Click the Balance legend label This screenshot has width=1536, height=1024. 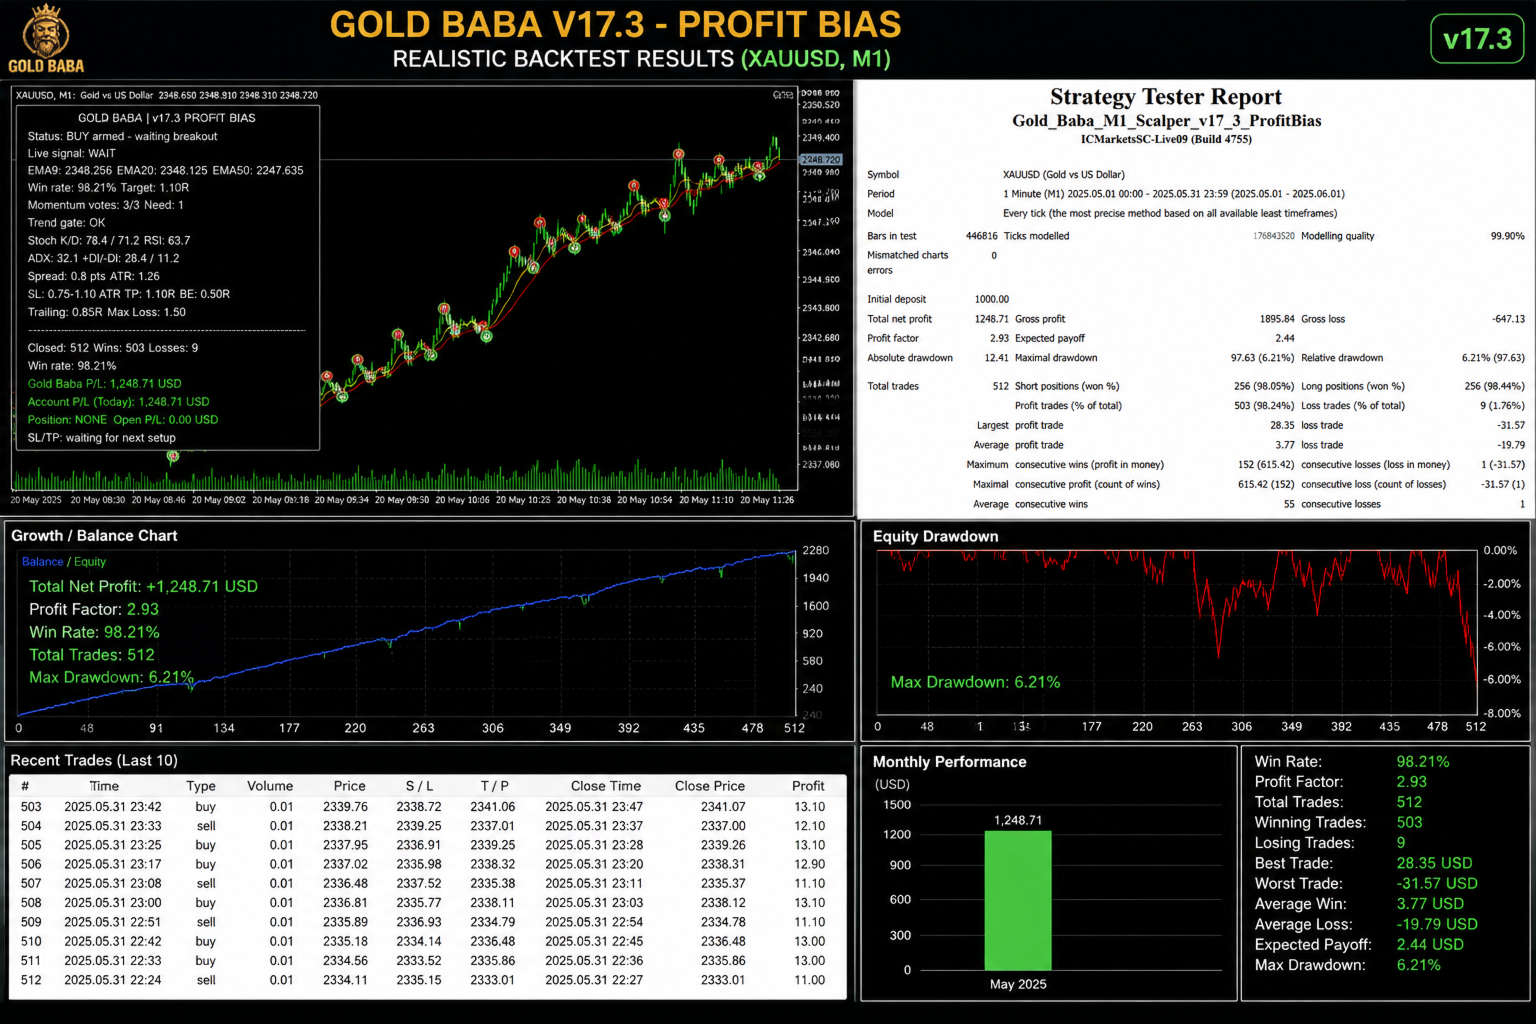43,562
